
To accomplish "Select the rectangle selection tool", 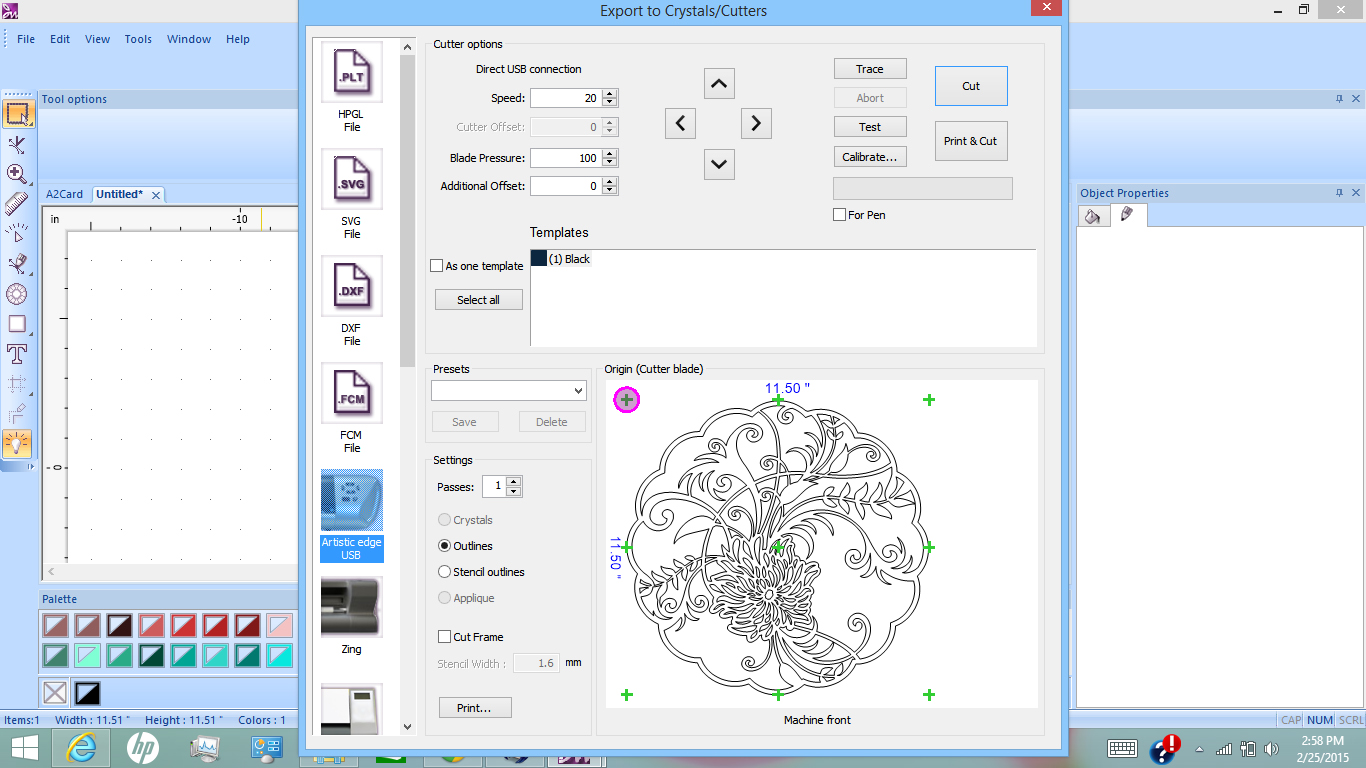I will tap(17, 113).
